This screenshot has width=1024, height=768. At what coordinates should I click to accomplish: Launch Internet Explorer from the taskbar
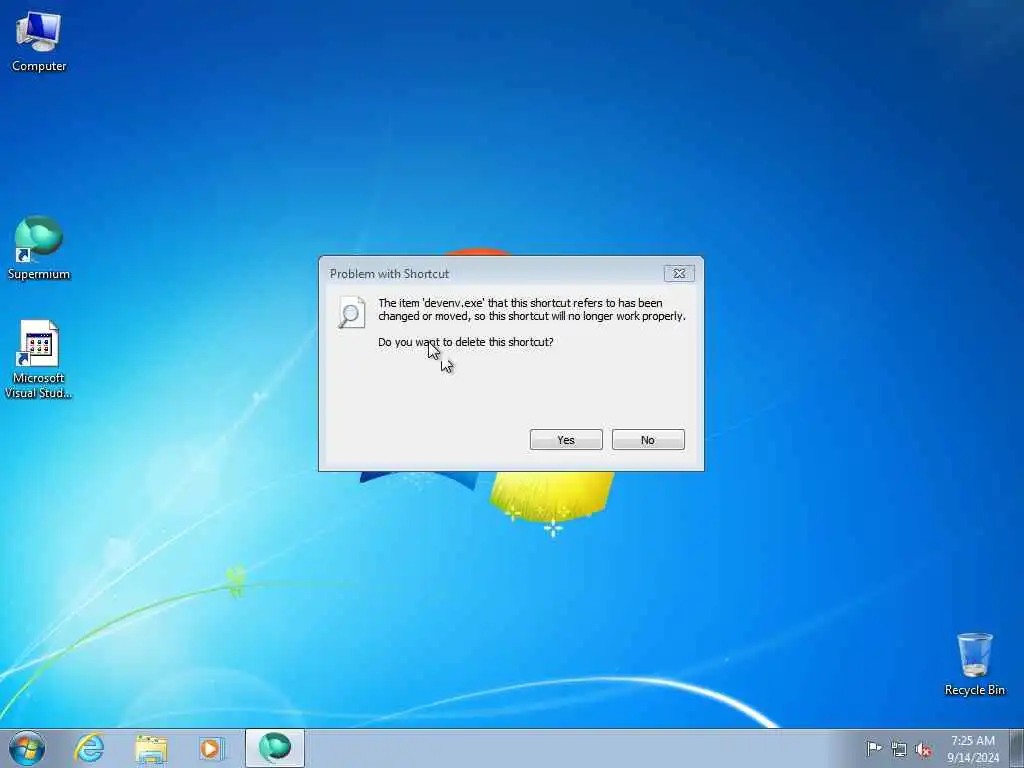tap(89, 748)
